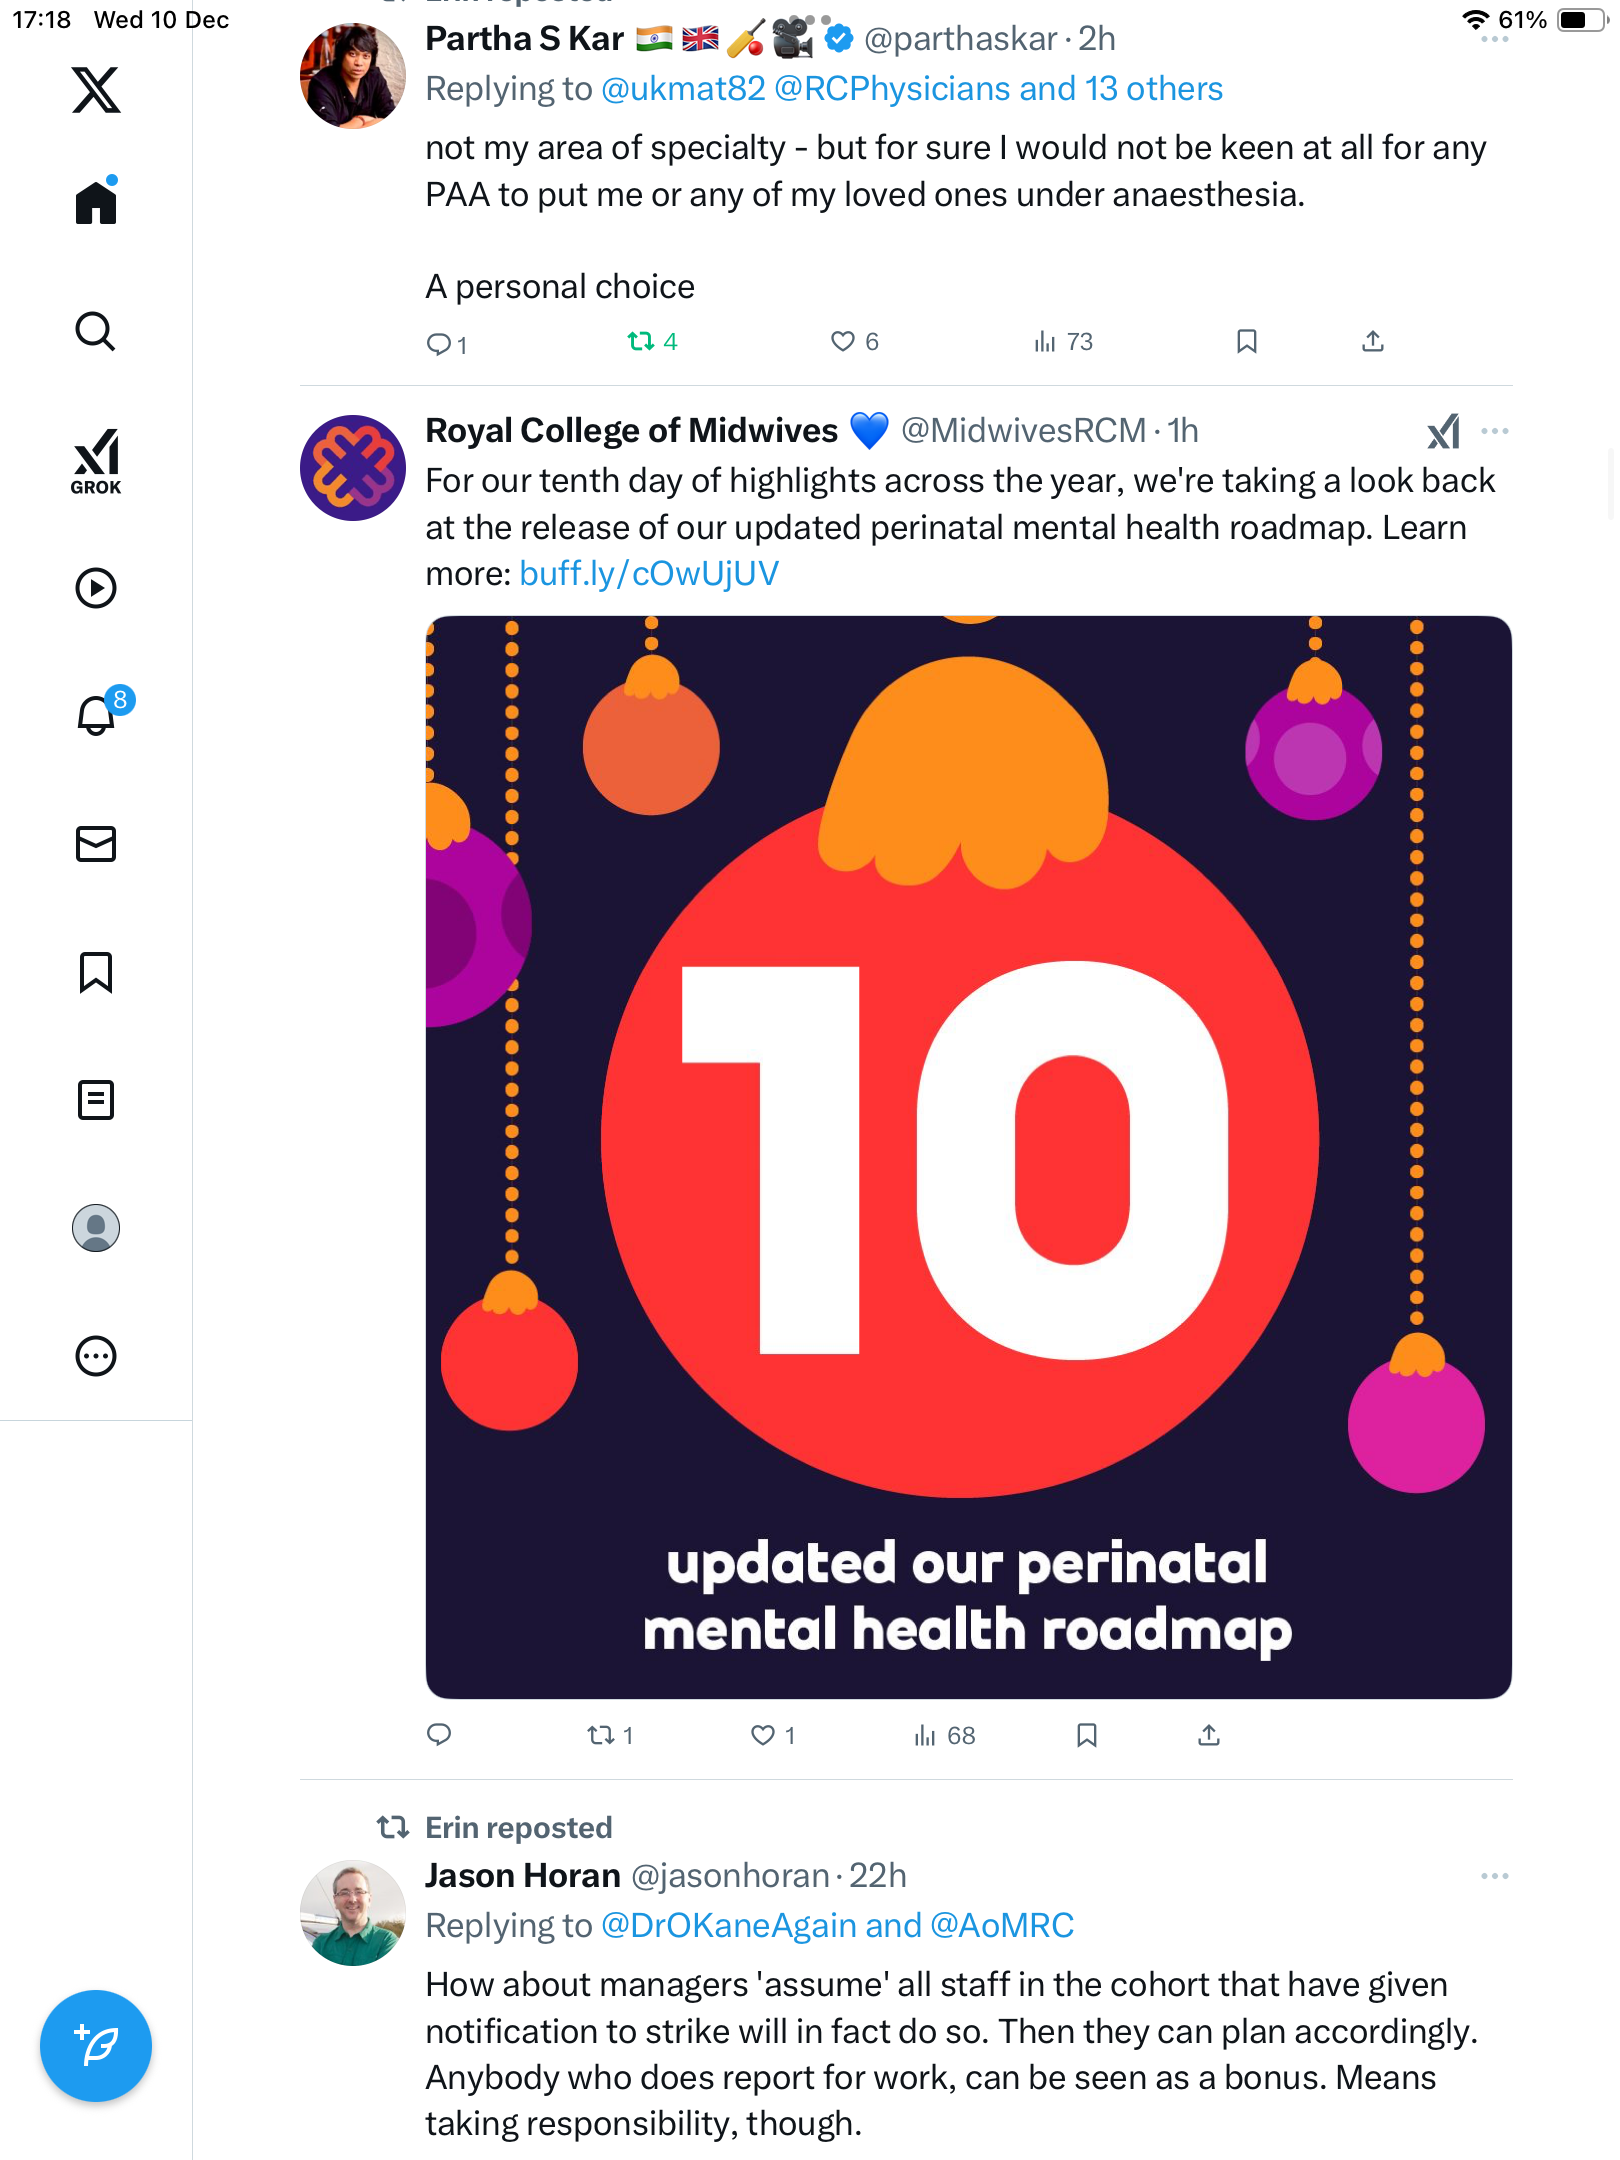
Task: Like the Royal College of Midwives post
Action: pyautogui.click(x=763, y=1735)
